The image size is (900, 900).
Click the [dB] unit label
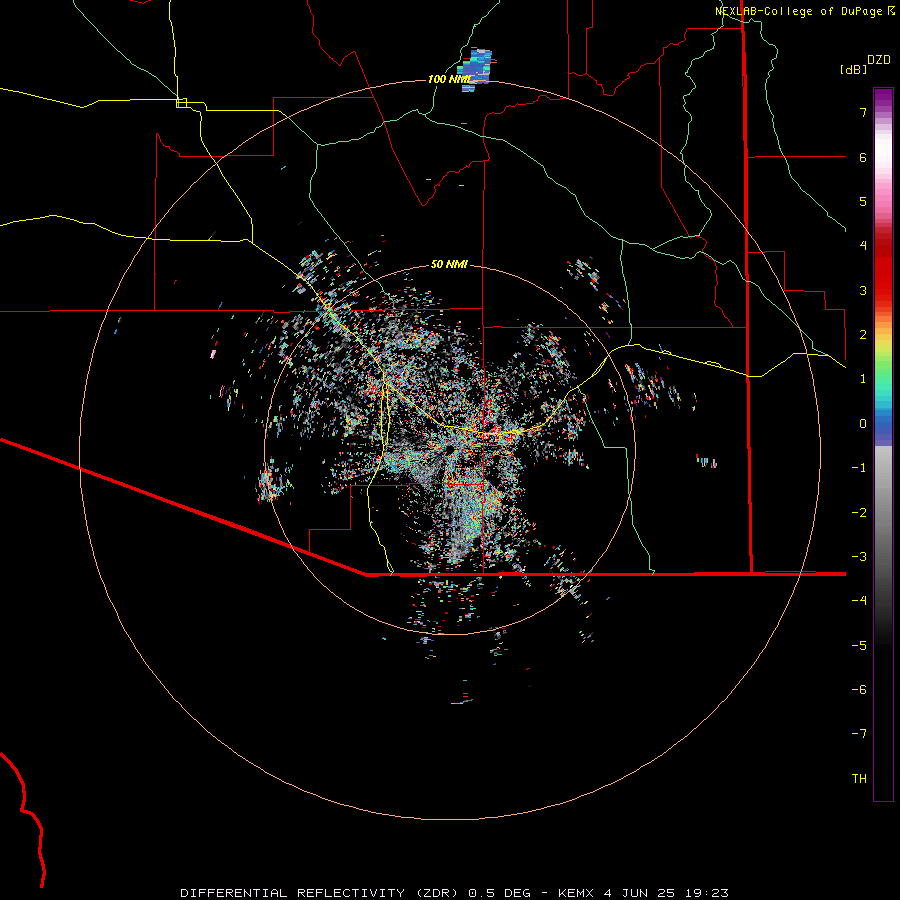pyautogui.click(x=853, y=69)
